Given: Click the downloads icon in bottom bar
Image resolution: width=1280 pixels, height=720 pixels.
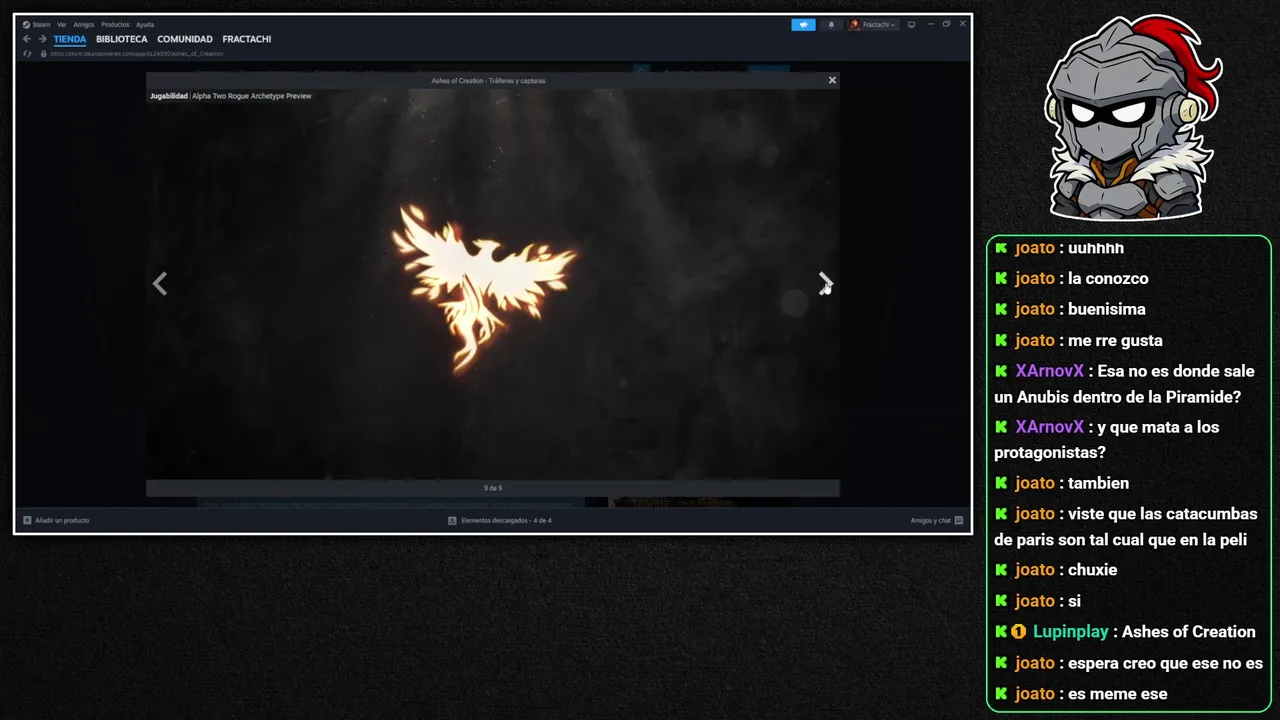Looking at the screenshot, I should point(452,520).
